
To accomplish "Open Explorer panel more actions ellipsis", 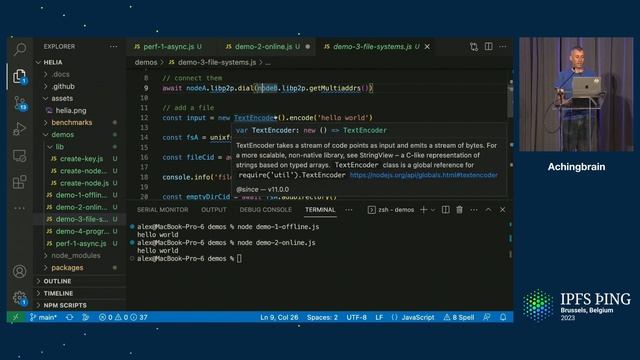I will click(x=113, y=47).
